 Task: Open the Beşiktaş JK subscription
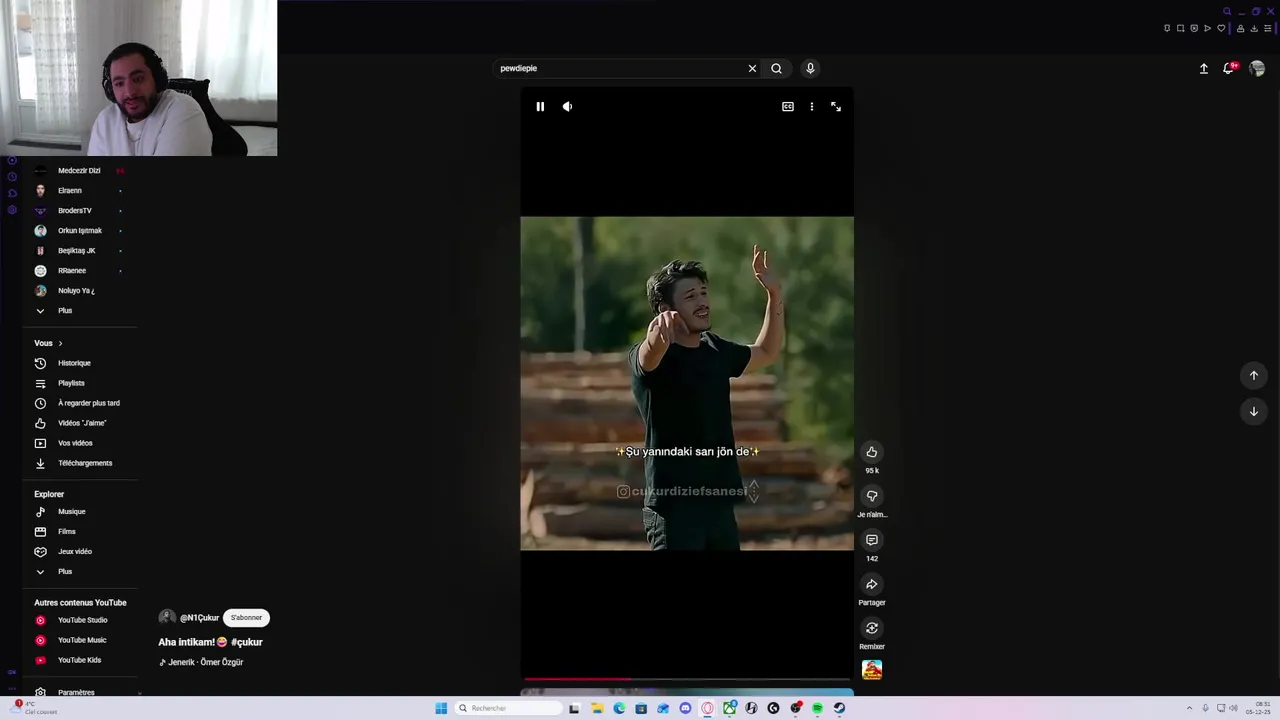[79, 251]
